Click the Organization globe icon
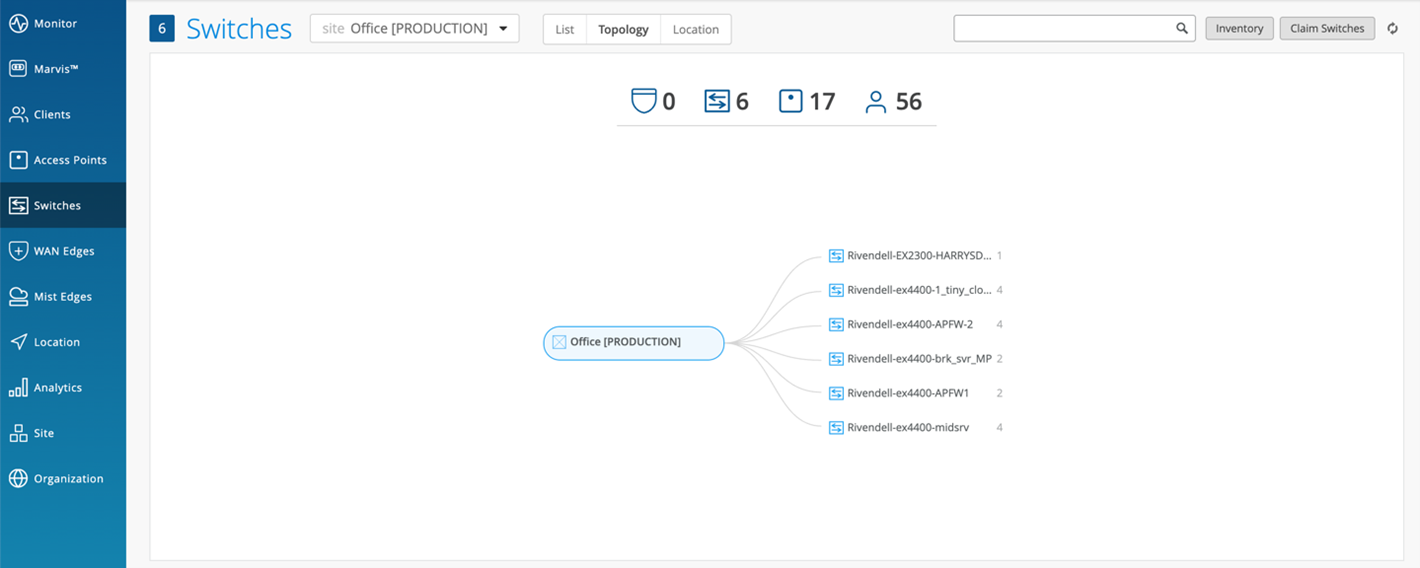 tap(18, 479)
